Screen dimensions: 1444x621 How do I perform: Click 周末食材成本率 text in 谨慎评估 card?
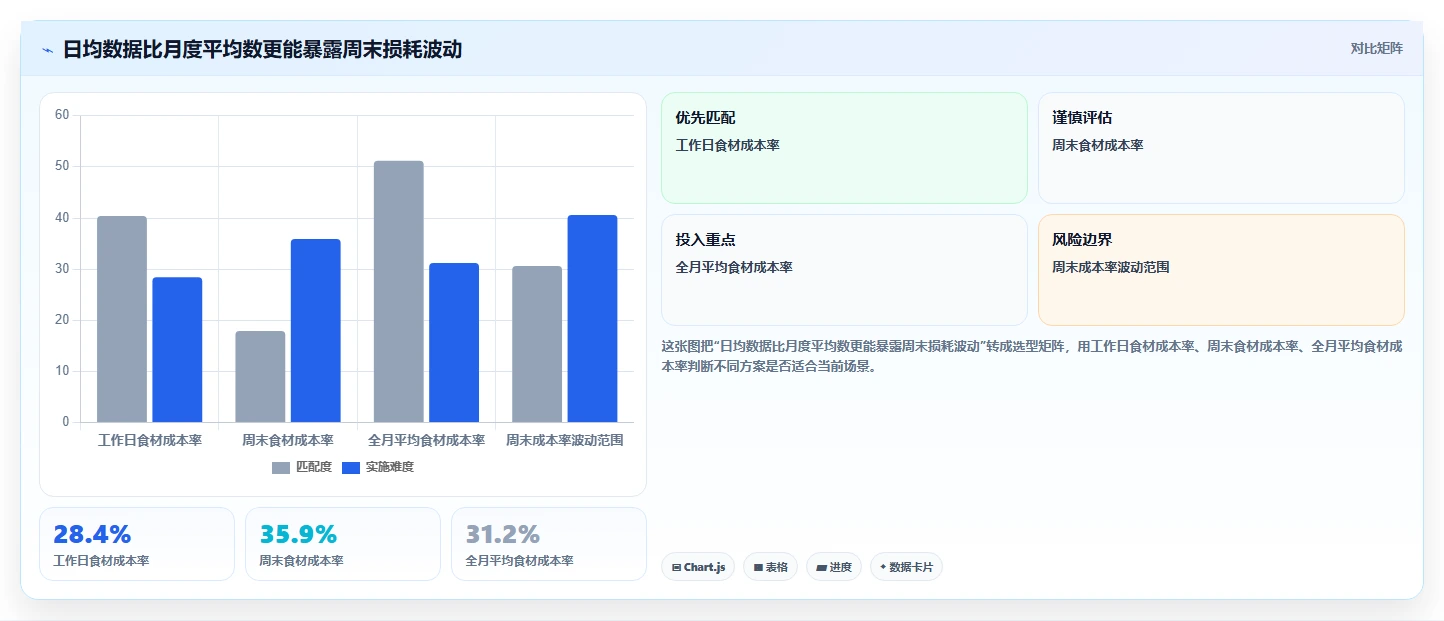pos(1098,145)
